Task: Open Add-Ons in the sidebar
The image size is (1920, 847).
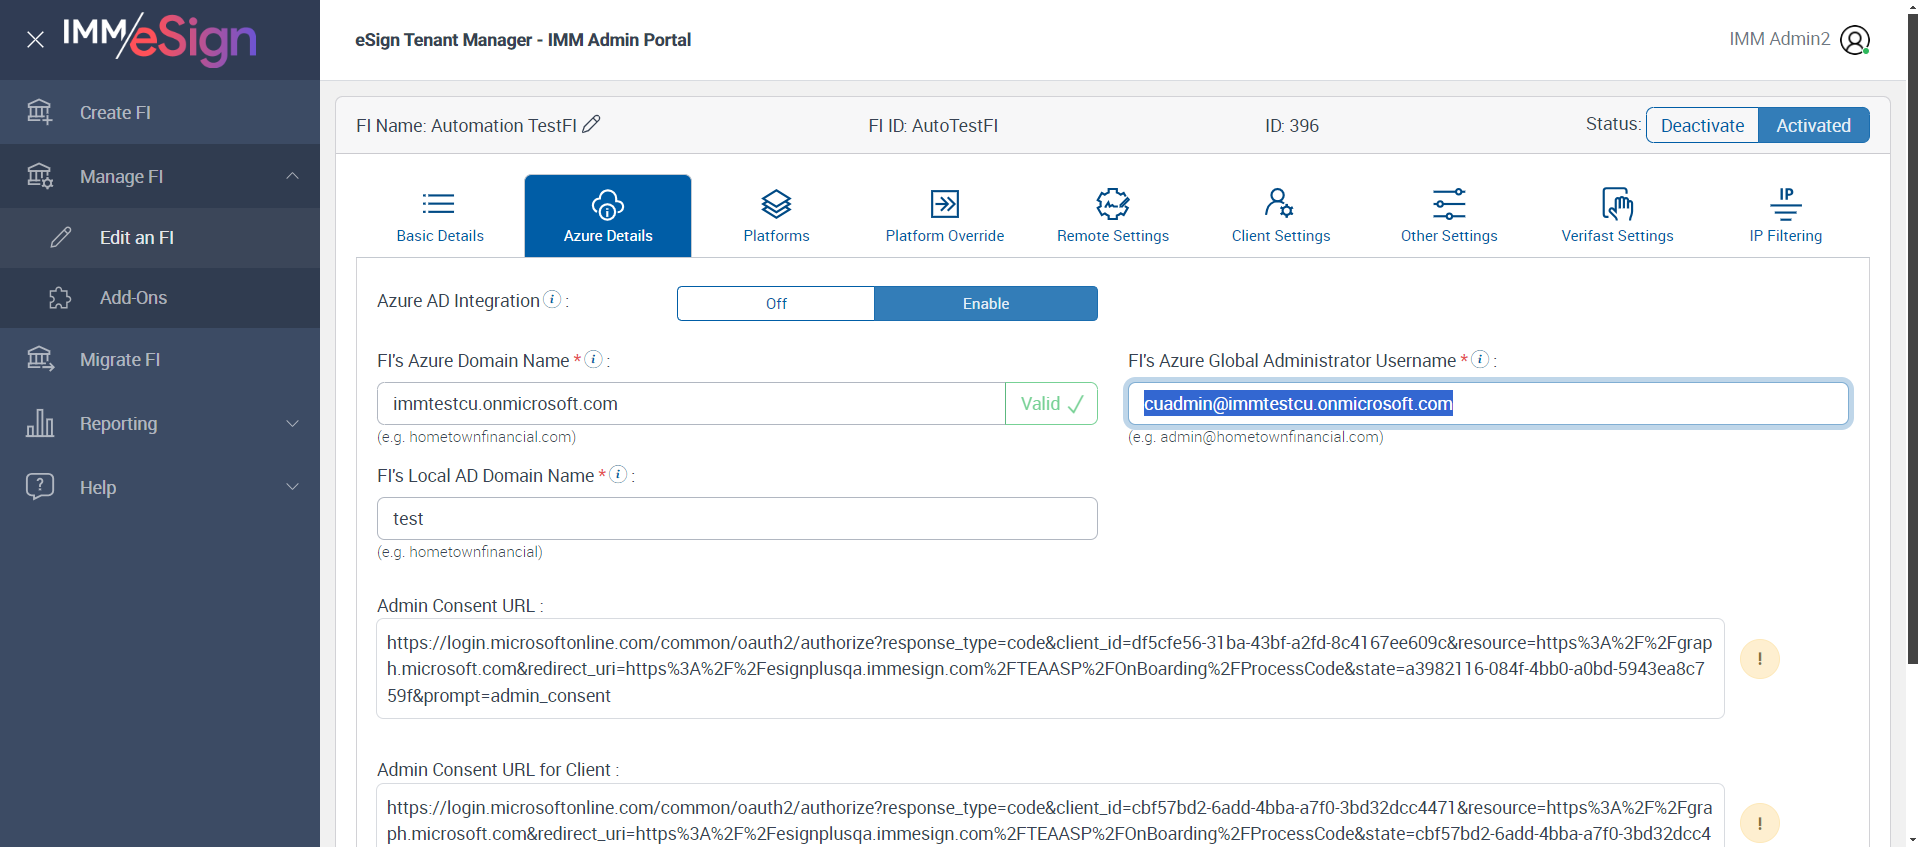Action: pos(160,298)
